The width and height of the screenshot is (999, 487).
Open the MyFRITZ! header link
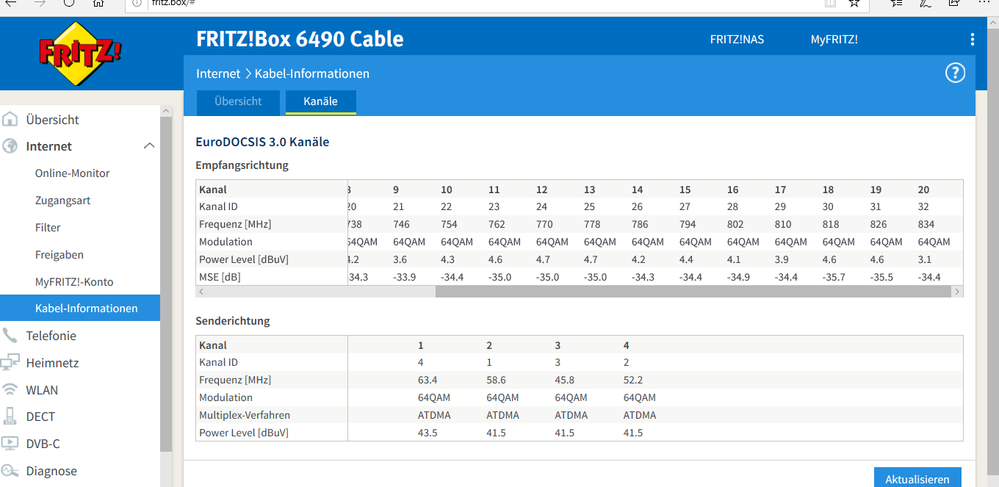pos(834,40)
